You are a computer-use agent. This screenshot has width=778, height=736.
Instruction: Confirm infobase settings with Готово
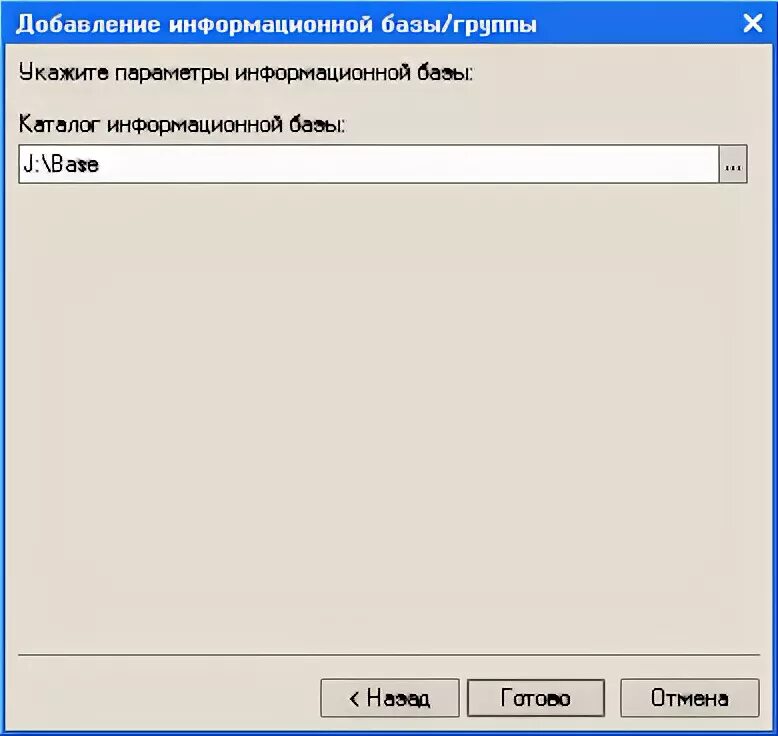click(x=536, y=698)
